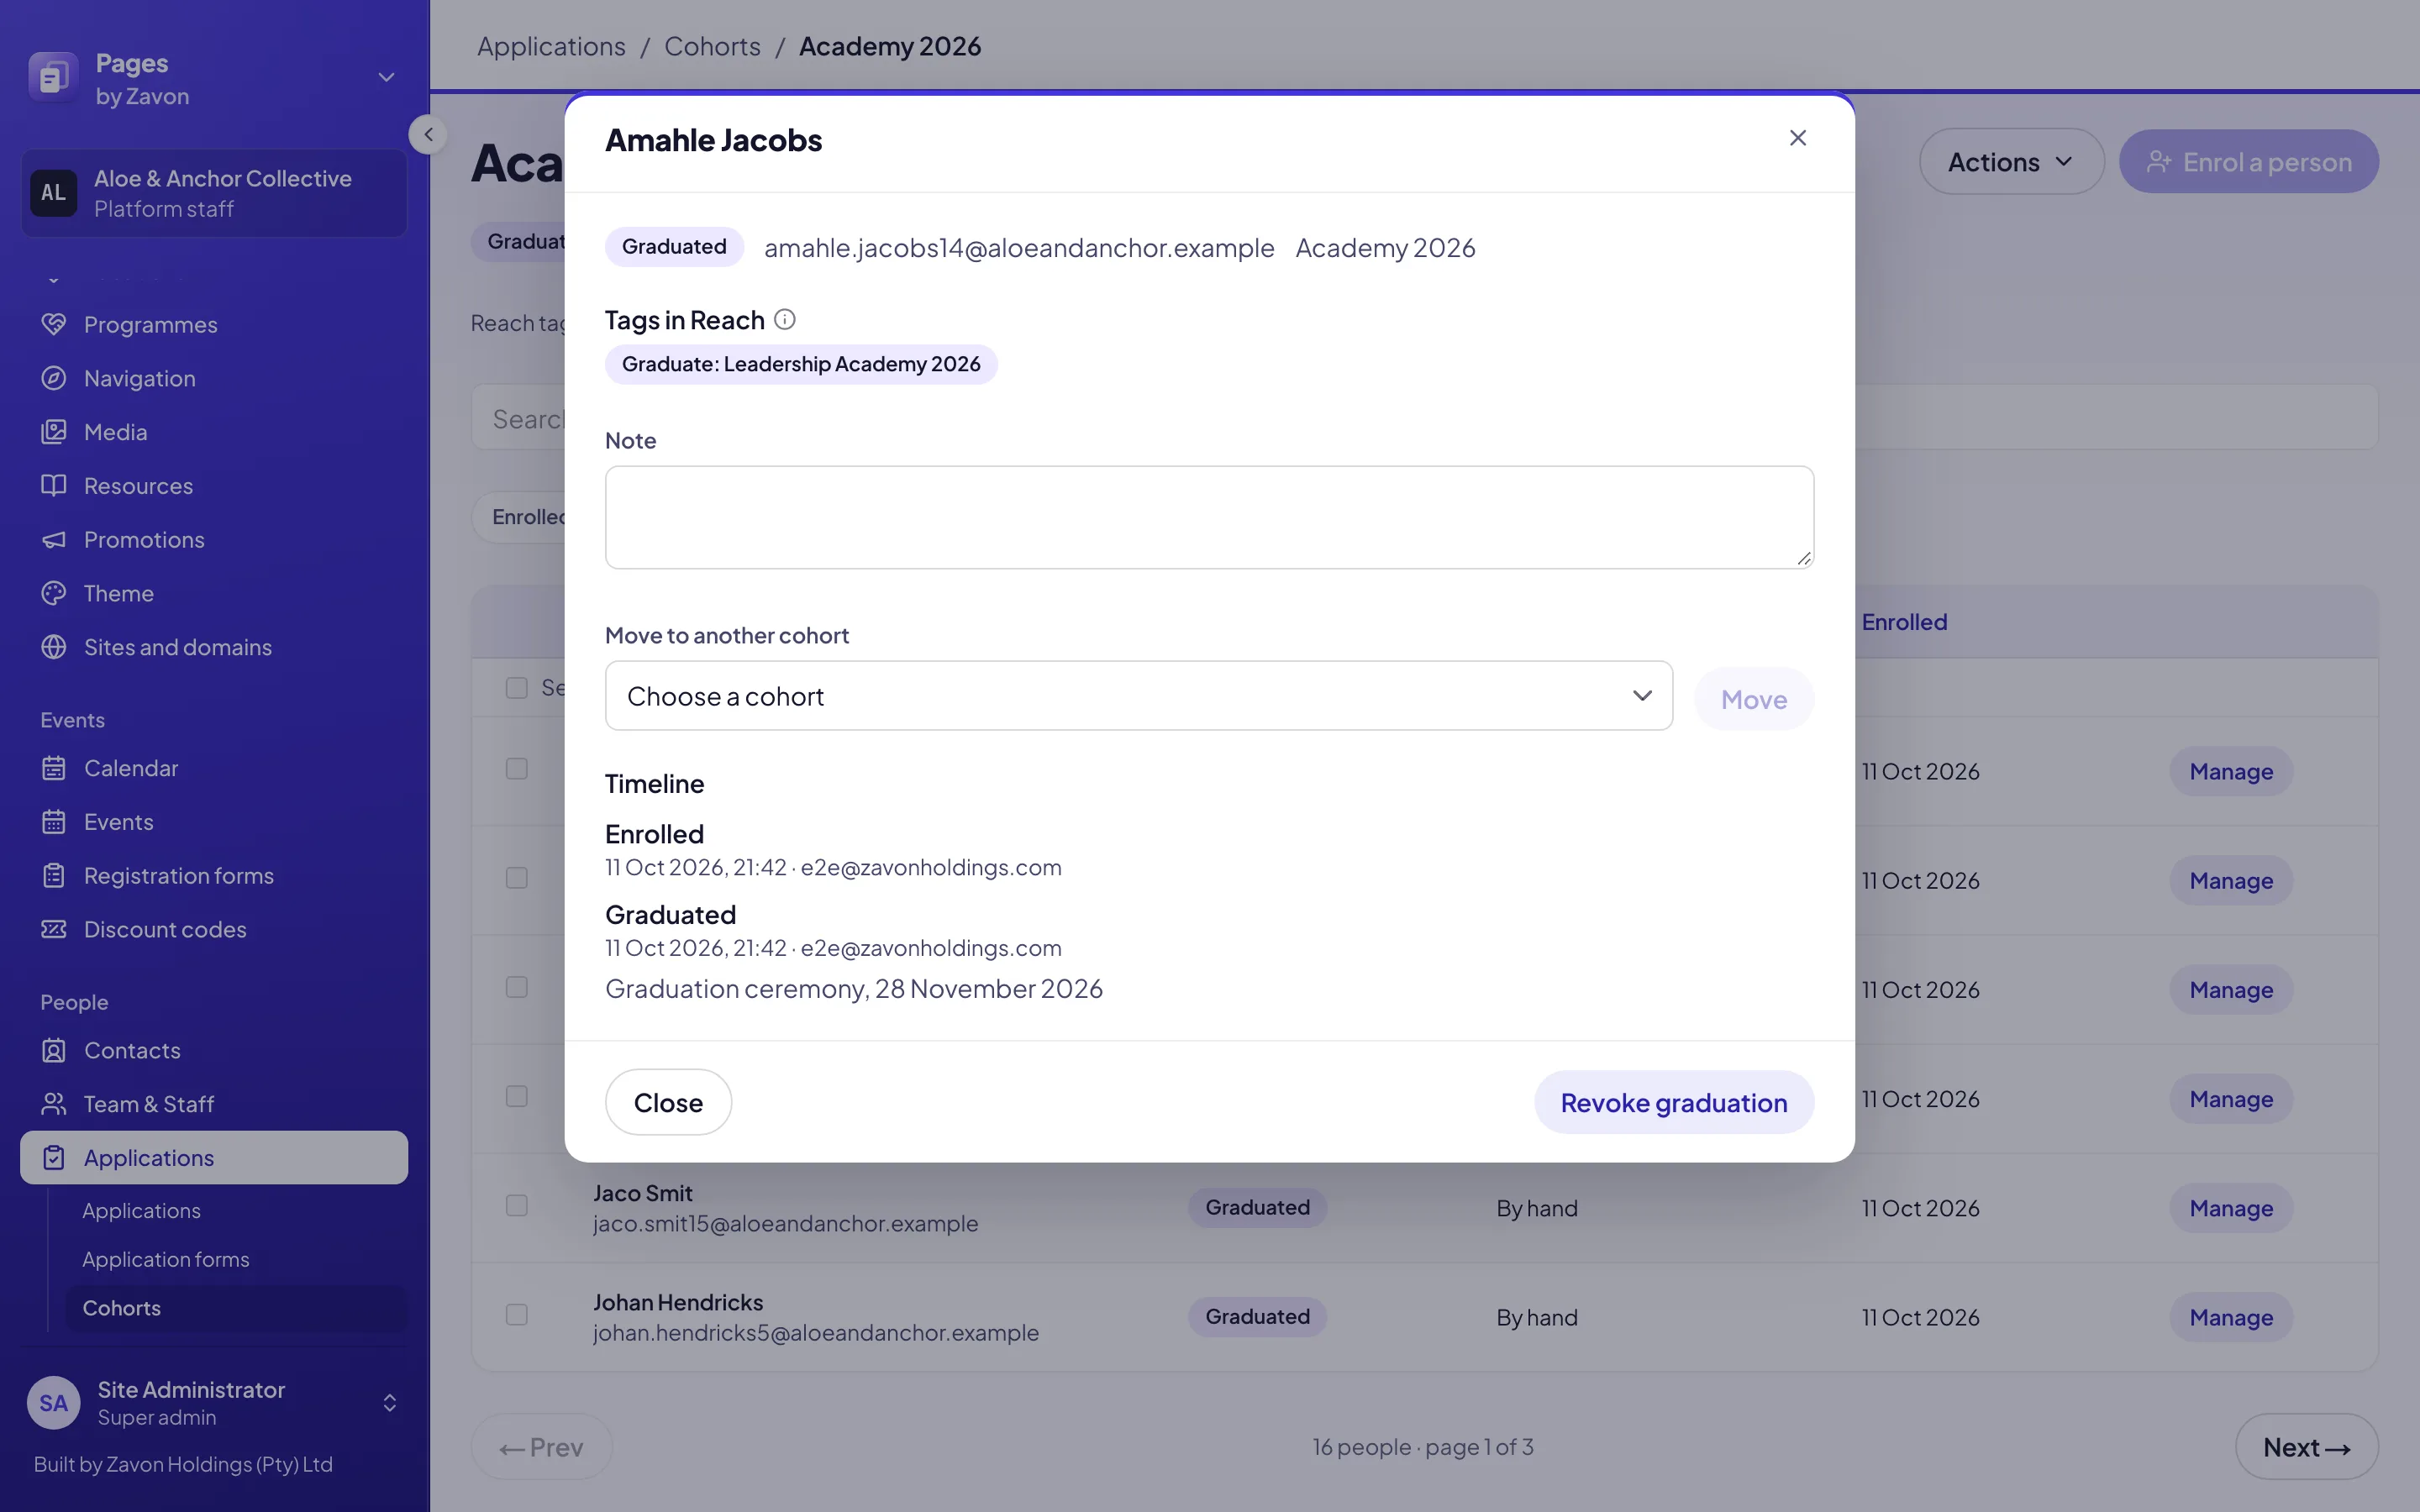This screenshot has width=2420, height=1512.
Task: Expand the Pages by Zavon app switcher
Action: pyautogui.click(x=386, y=77)
